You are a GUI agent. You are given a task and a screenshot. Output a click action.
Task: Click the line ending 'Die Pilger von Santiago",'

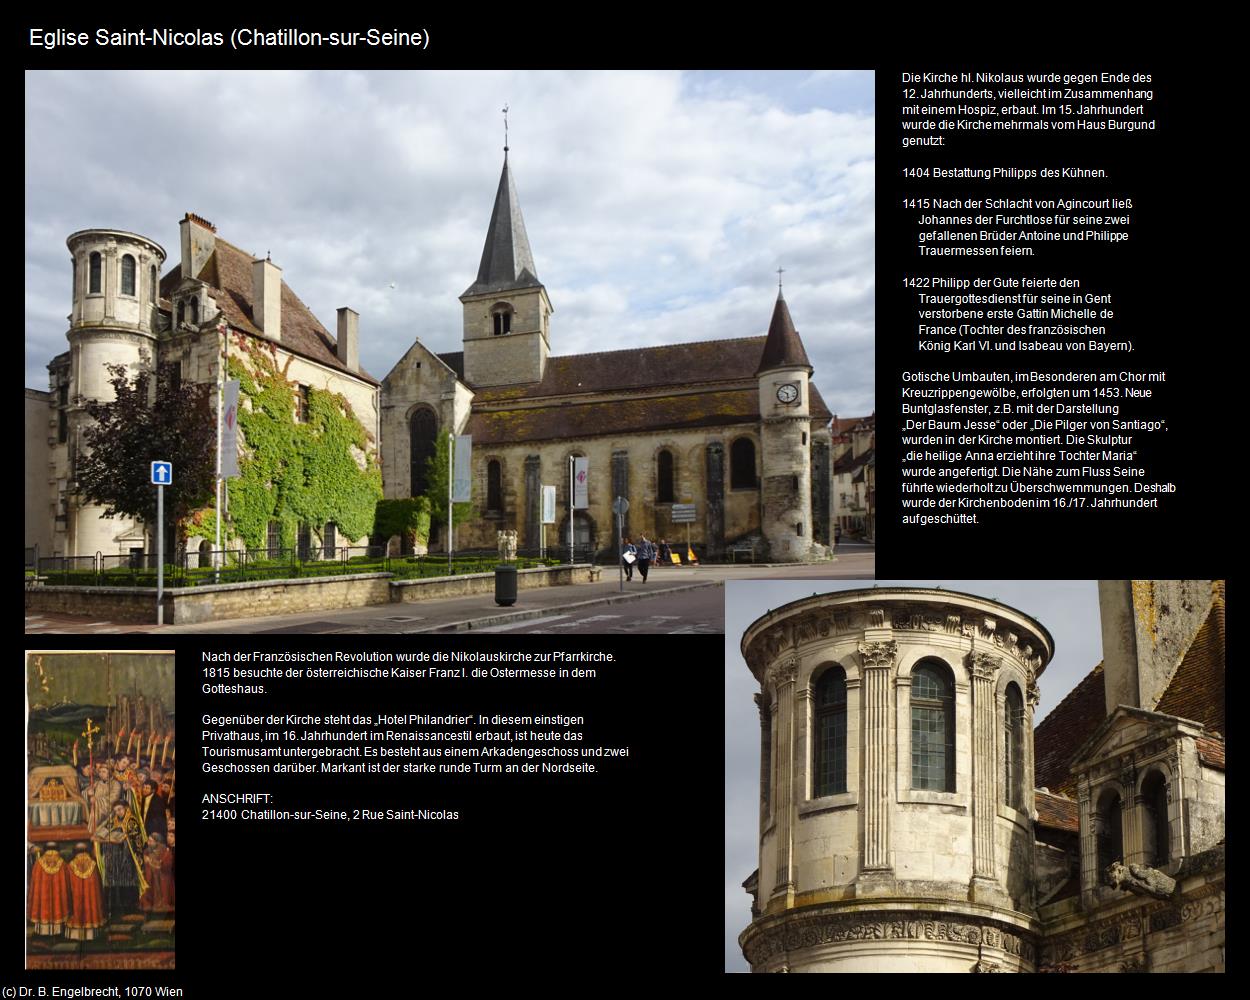(1035, 425)
